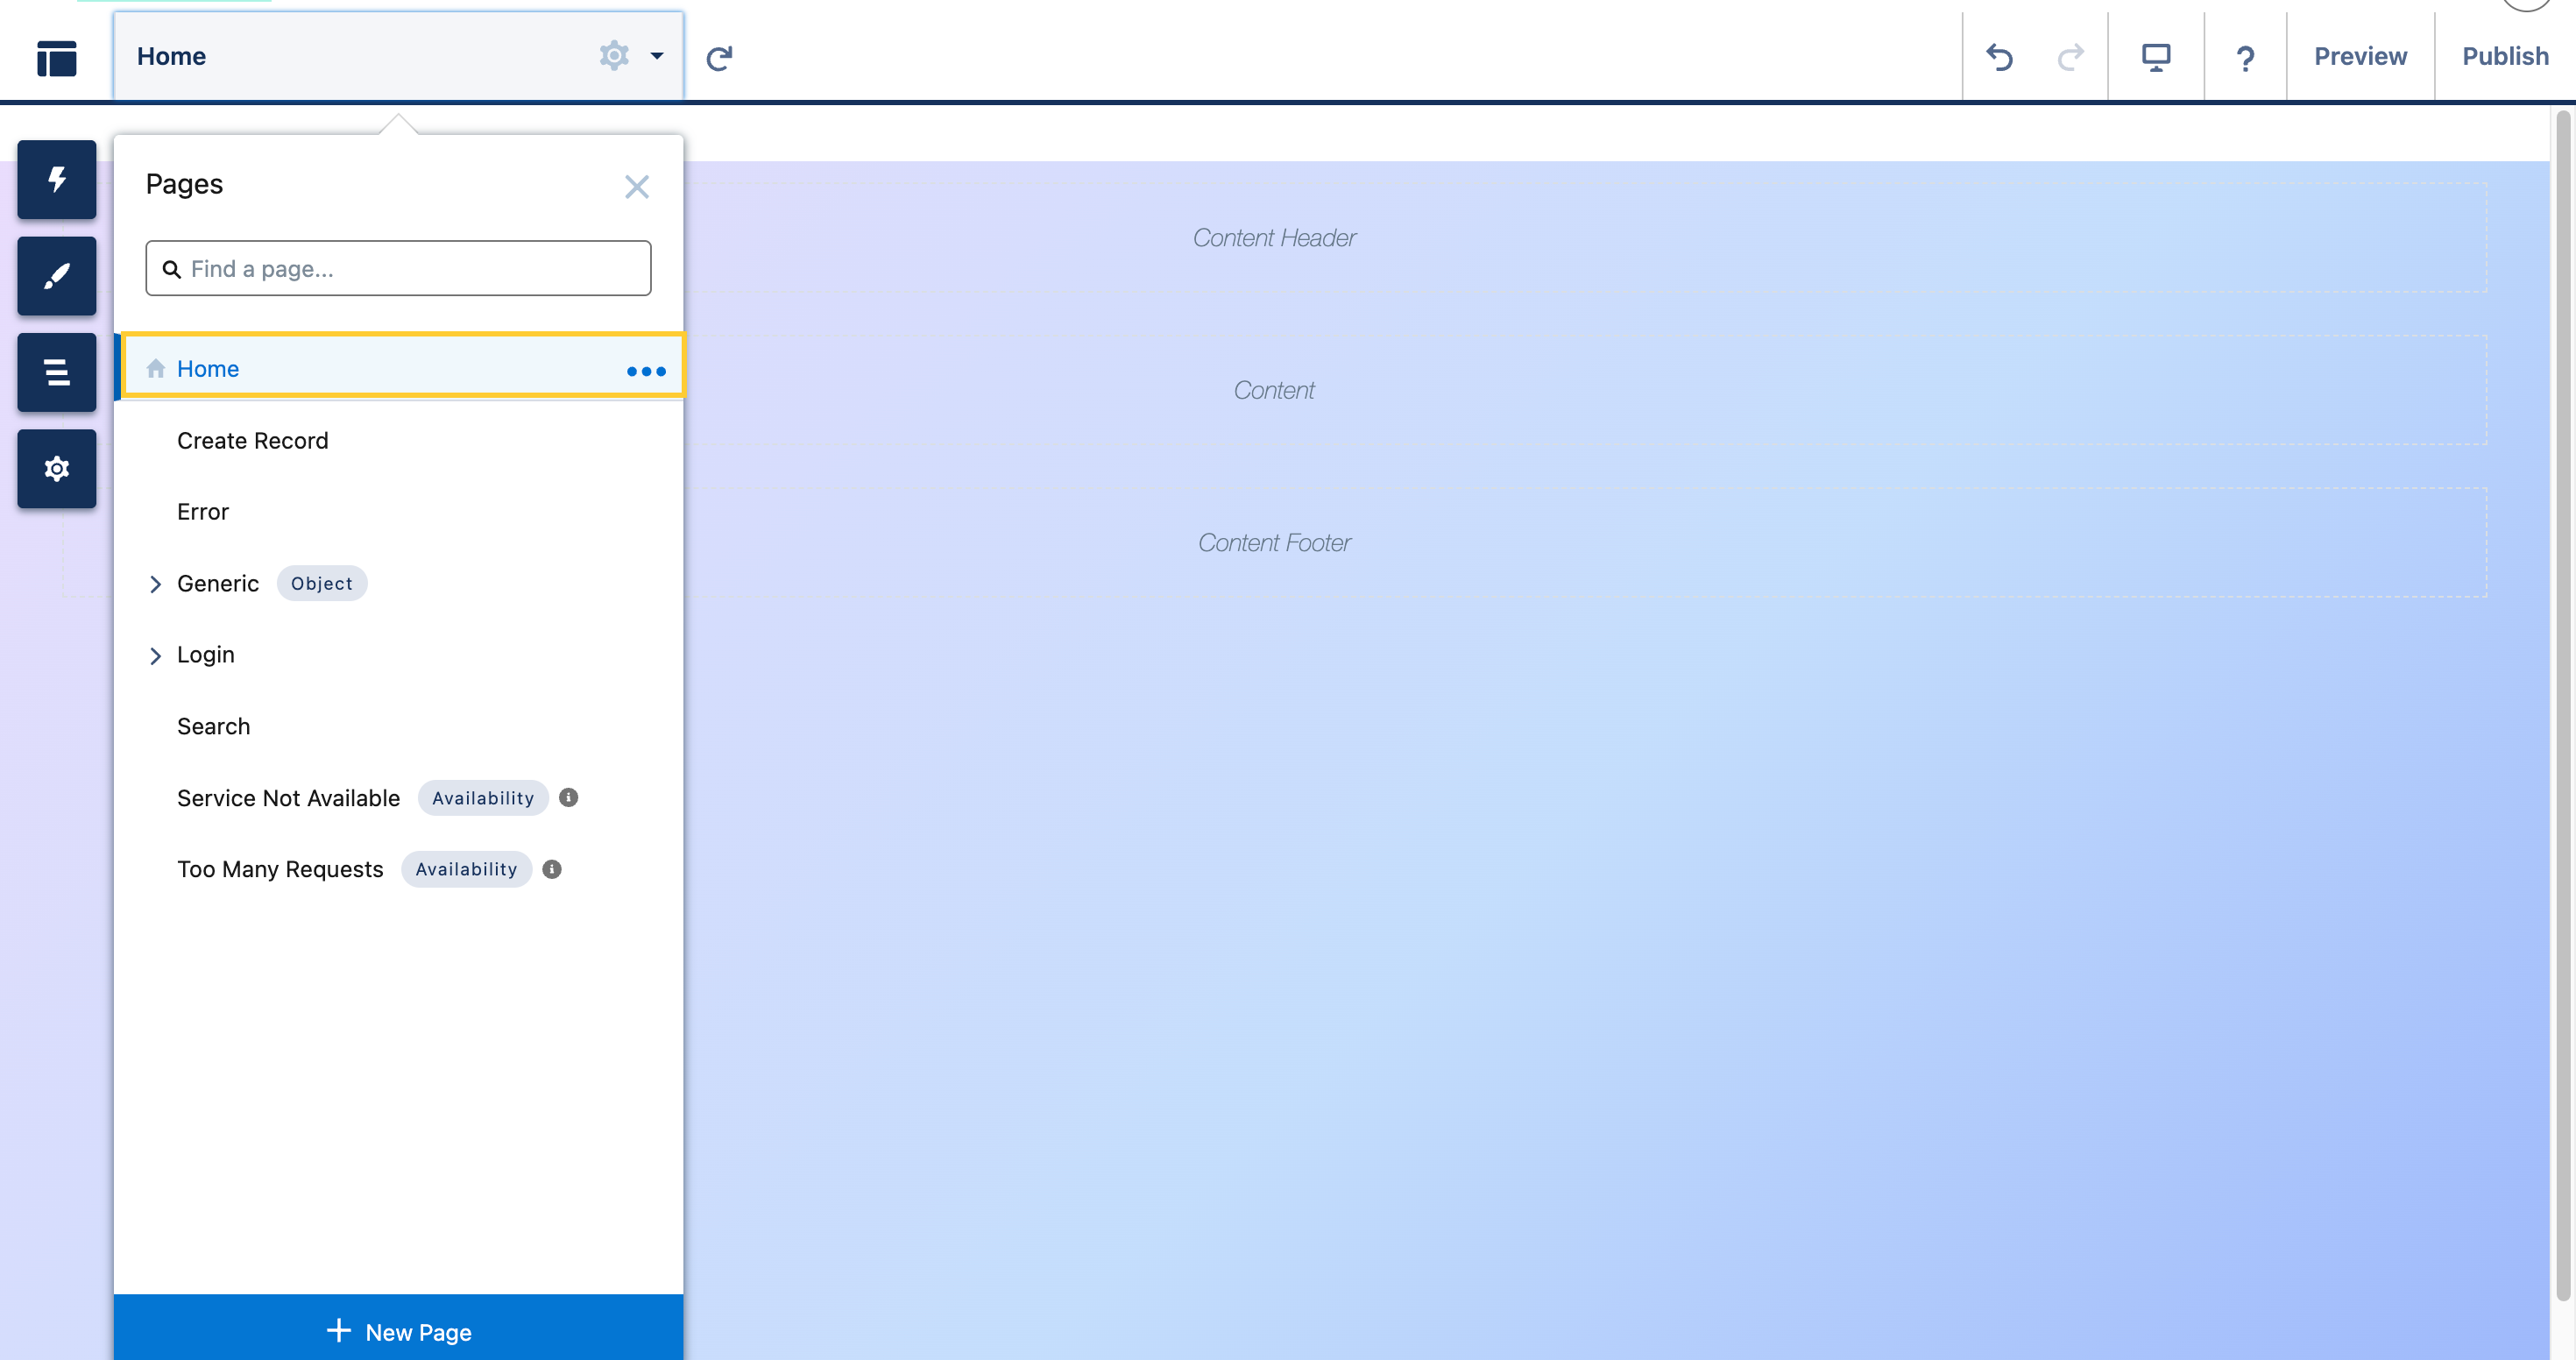This screenshot has height=1360, width=2576.
Task: Select the Content Header region
Action: click(1274, 238)
